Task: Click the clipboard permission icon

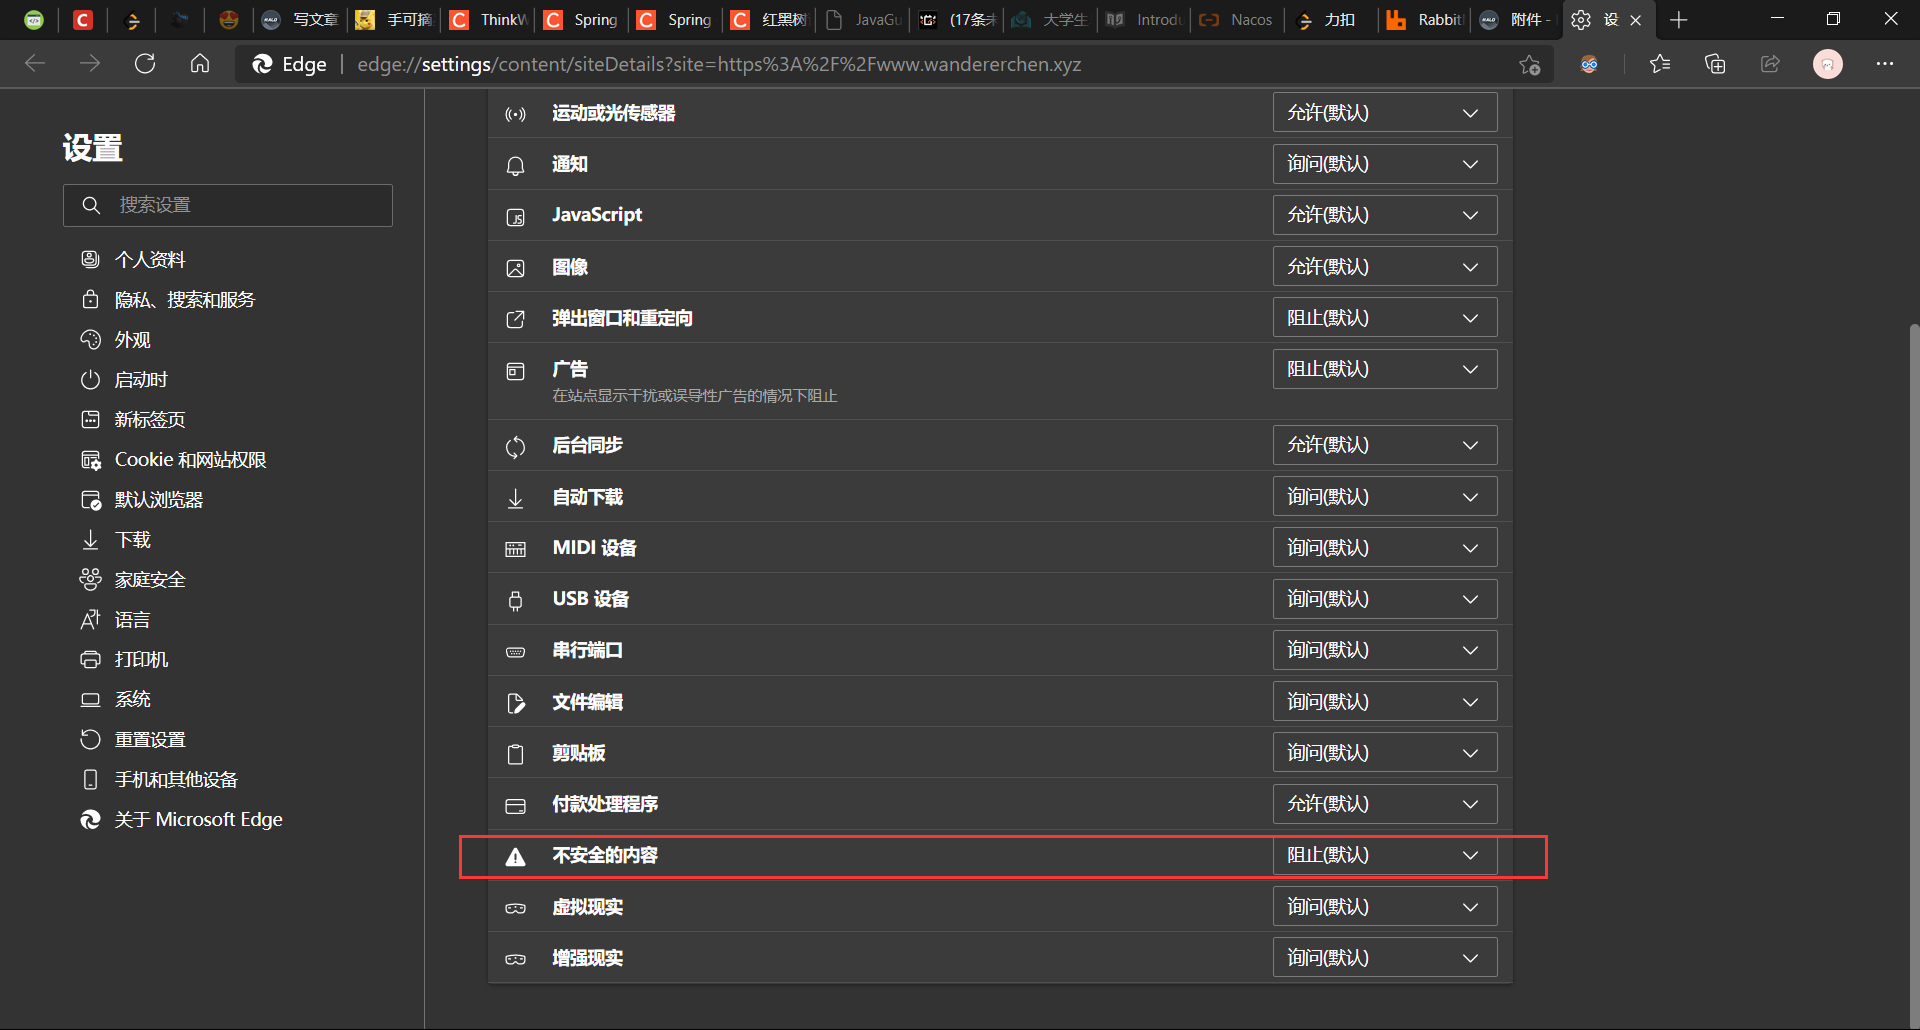Action: click(515, 754)
